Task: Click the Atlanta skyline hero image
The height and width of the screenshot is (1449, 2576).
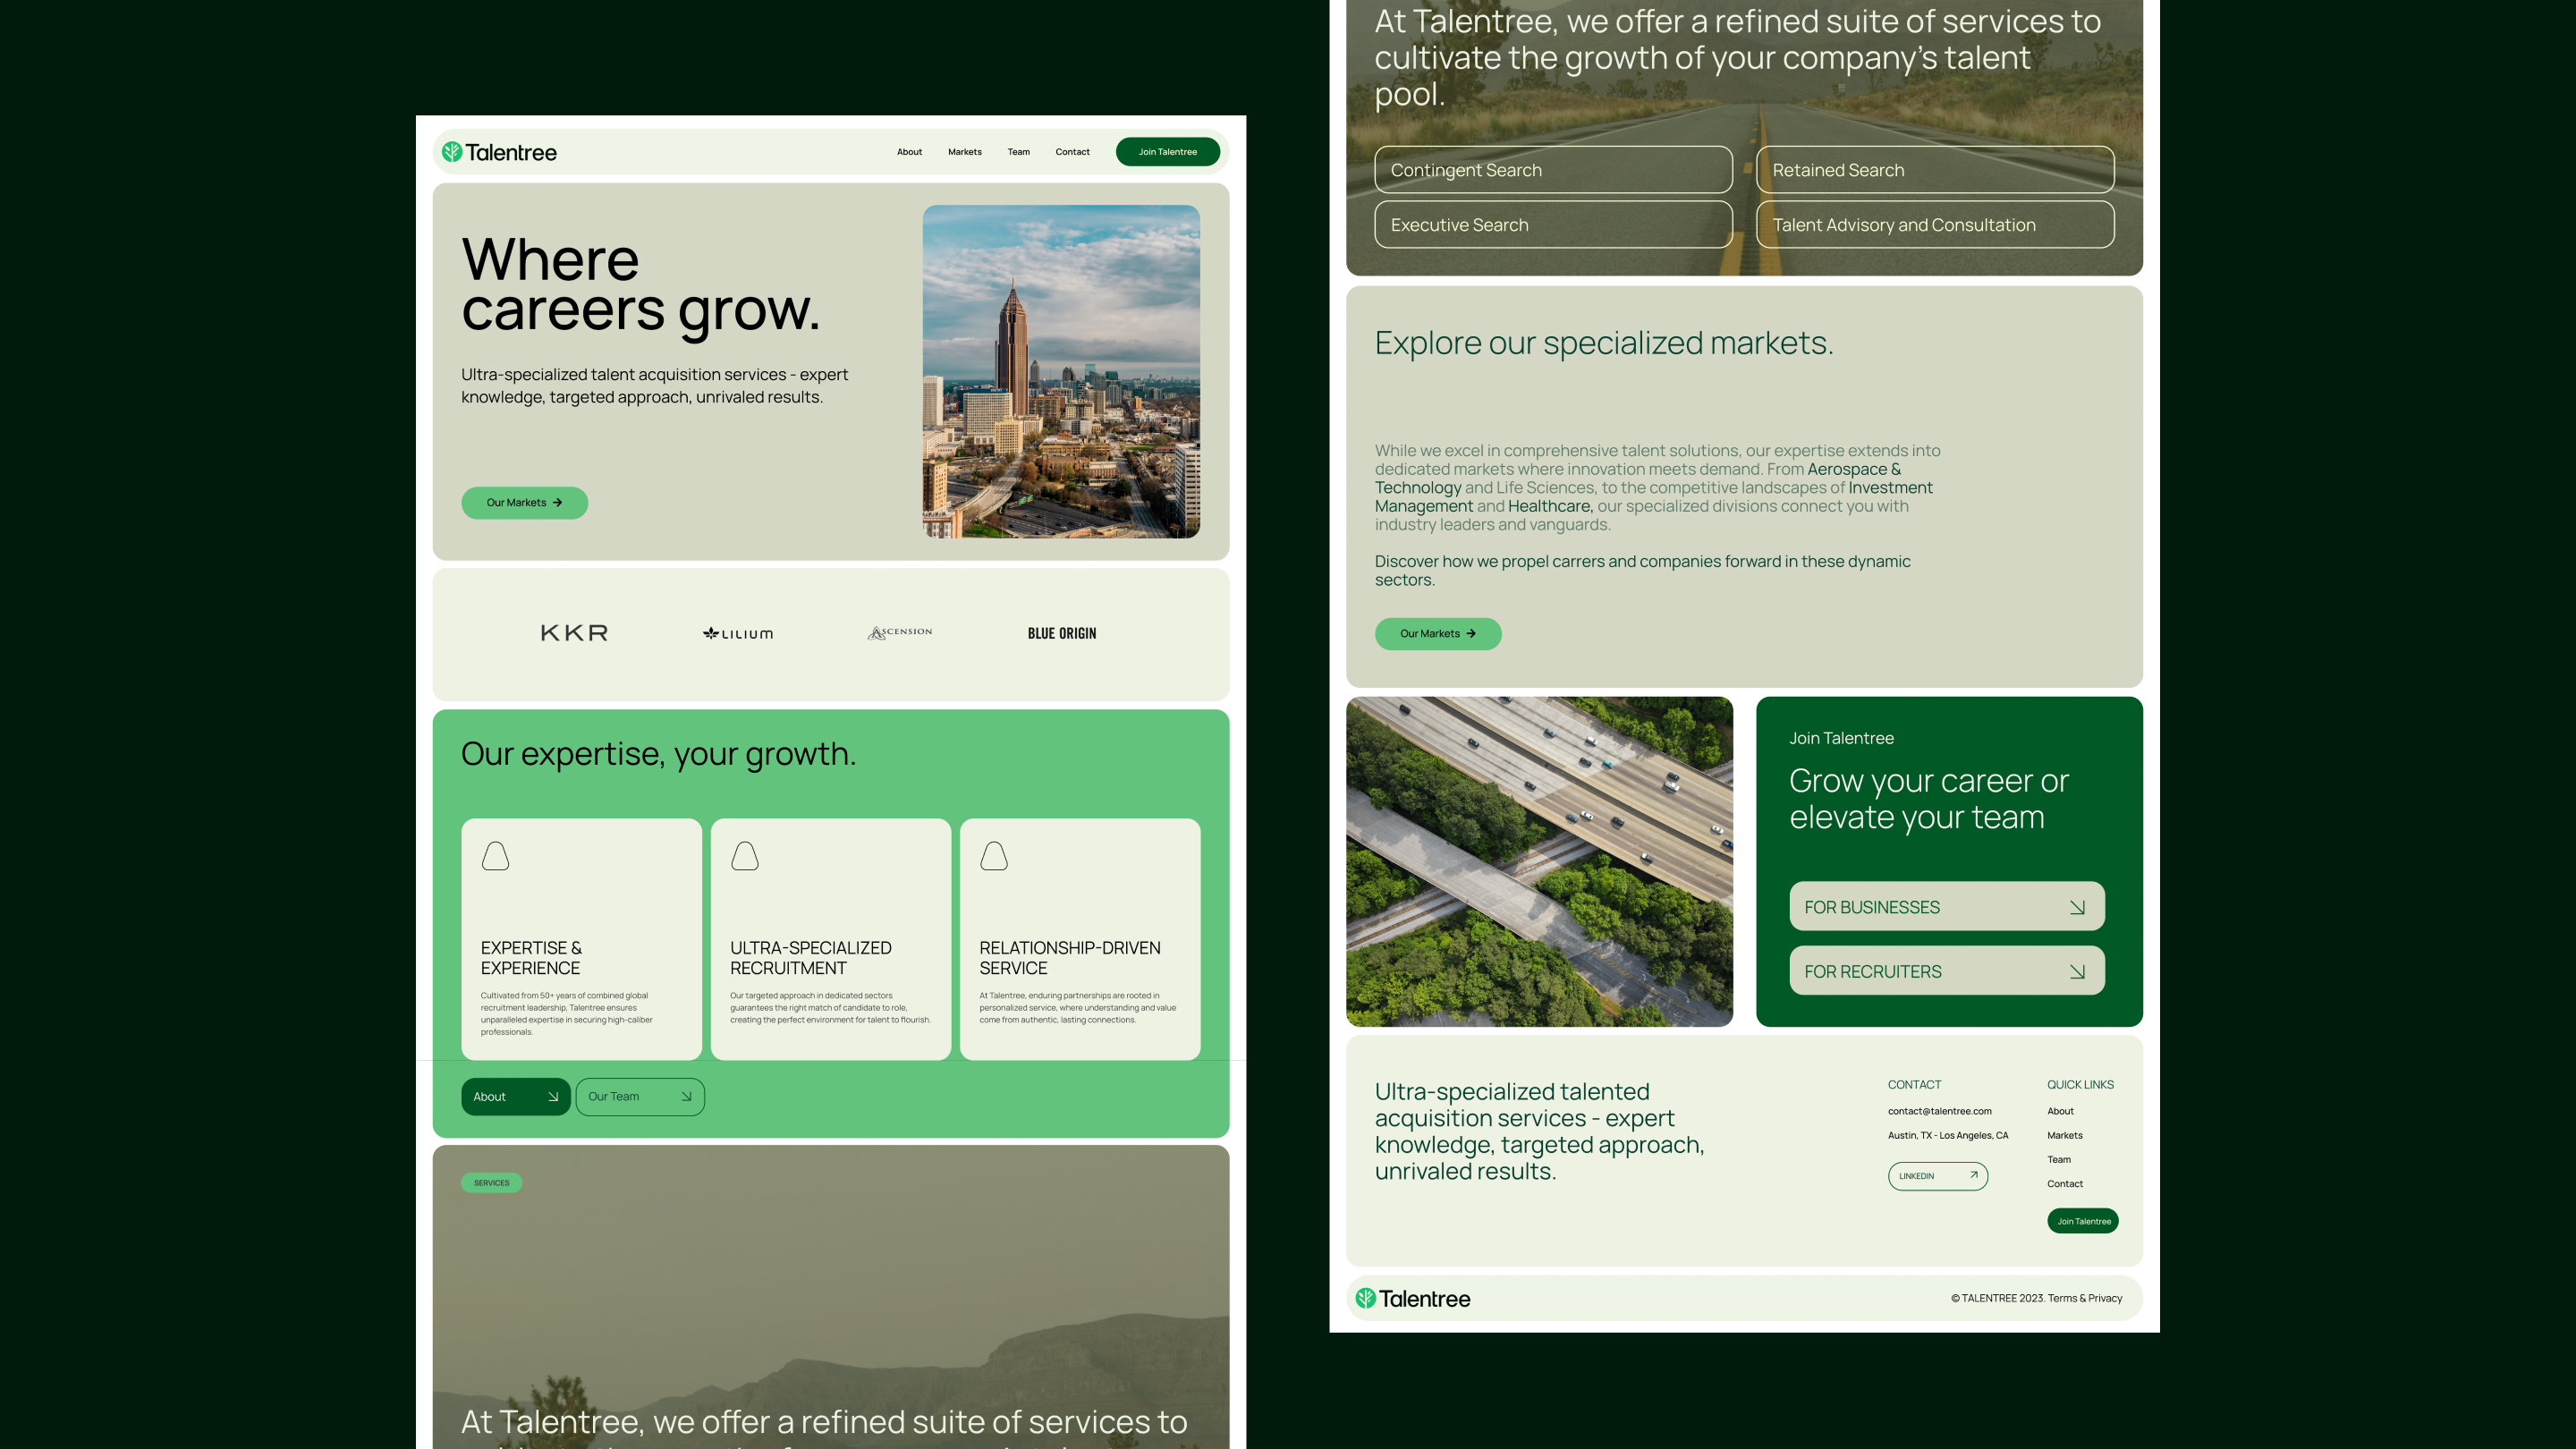Action: [1060, 371]
